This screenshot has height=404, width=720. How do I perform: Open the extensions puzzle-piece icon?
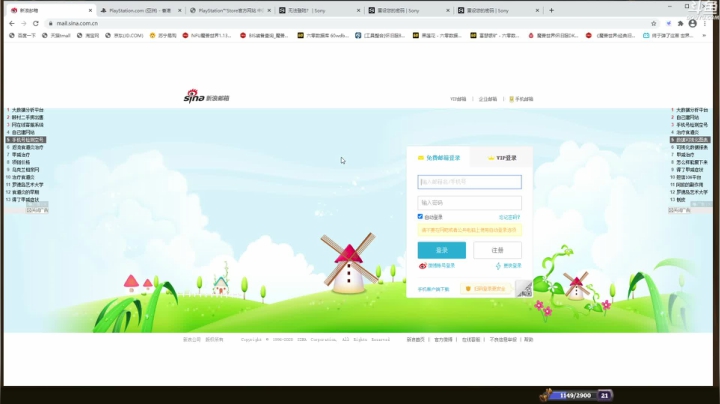pyautogui.click(x=681, y=23)
